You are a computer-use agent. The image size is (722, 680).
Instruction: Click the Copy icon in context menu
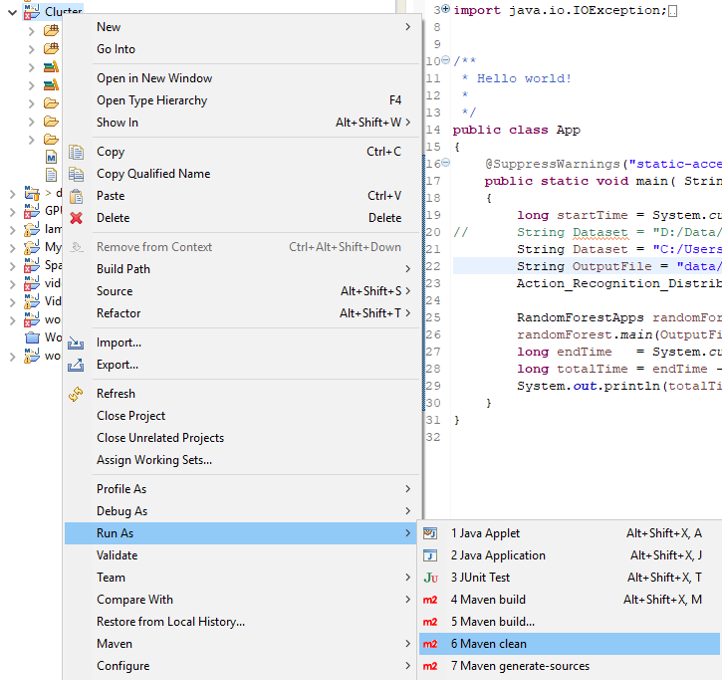click(x=76, y=152)
